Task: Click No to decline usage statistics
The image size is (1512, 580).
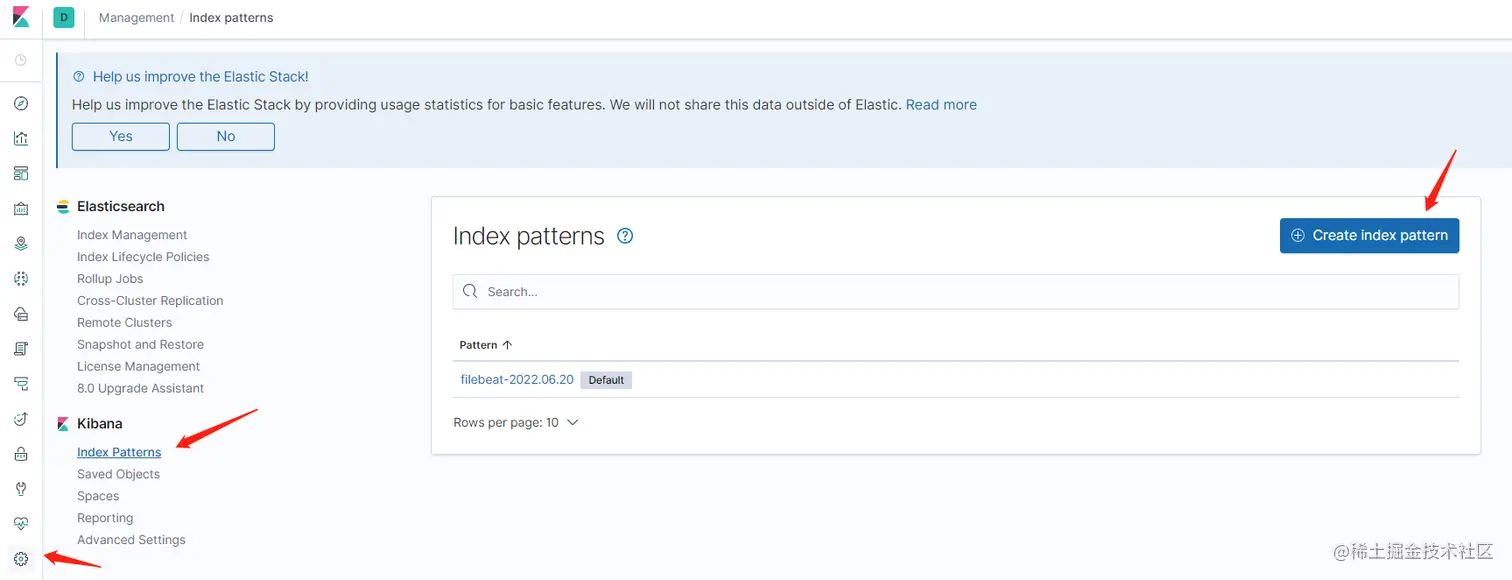Action: pos(226,137)
